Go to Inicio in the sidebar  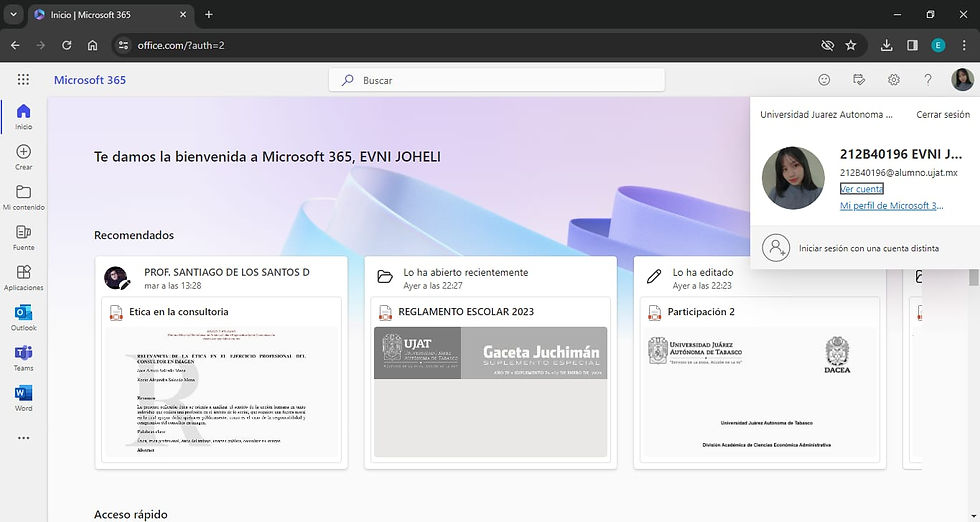tap(24, 116)
